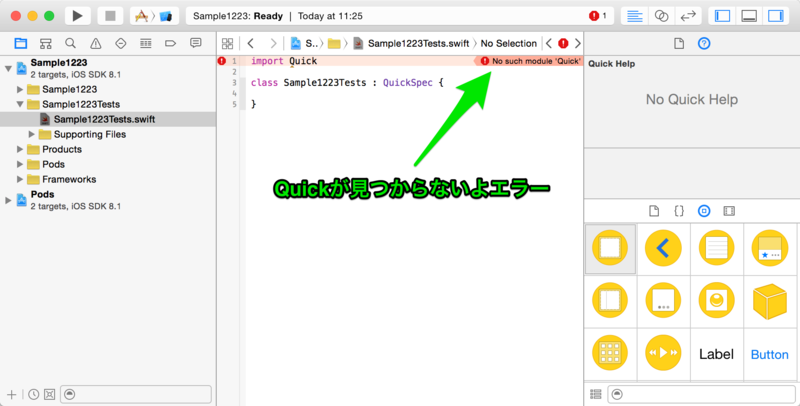The image size is (800, 406).
Task: Select the View Controller object
Action: (x=610, y=248)
